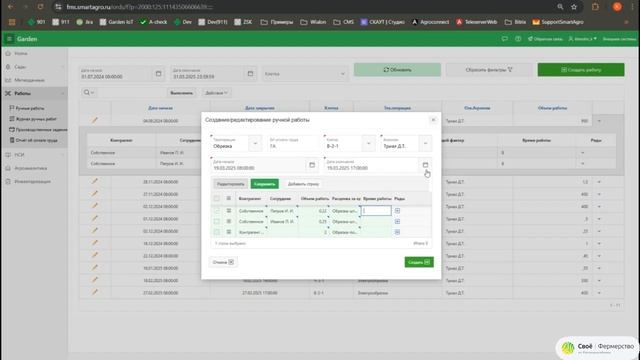Viewport: 640px width, 360px height.
Task: Toggle checkbox for Иванов П. И. dialog row
Action: point(216,221)
